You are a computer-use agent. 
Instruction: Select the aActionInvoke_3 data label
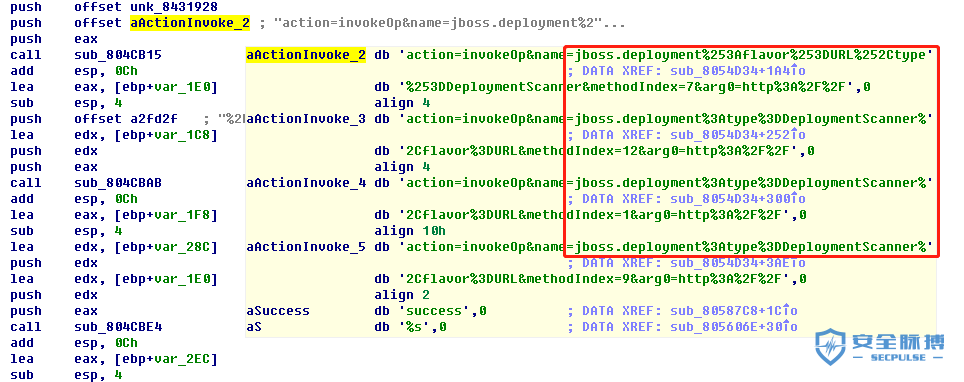coord(306,119)
